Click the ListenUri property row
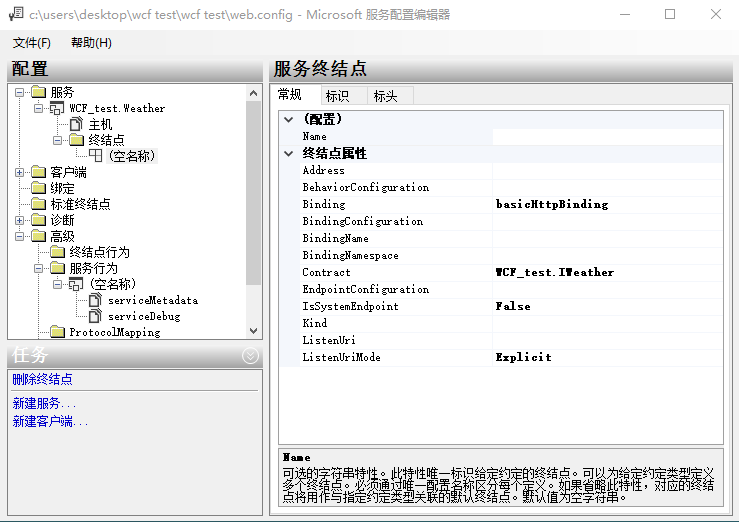 511,340
